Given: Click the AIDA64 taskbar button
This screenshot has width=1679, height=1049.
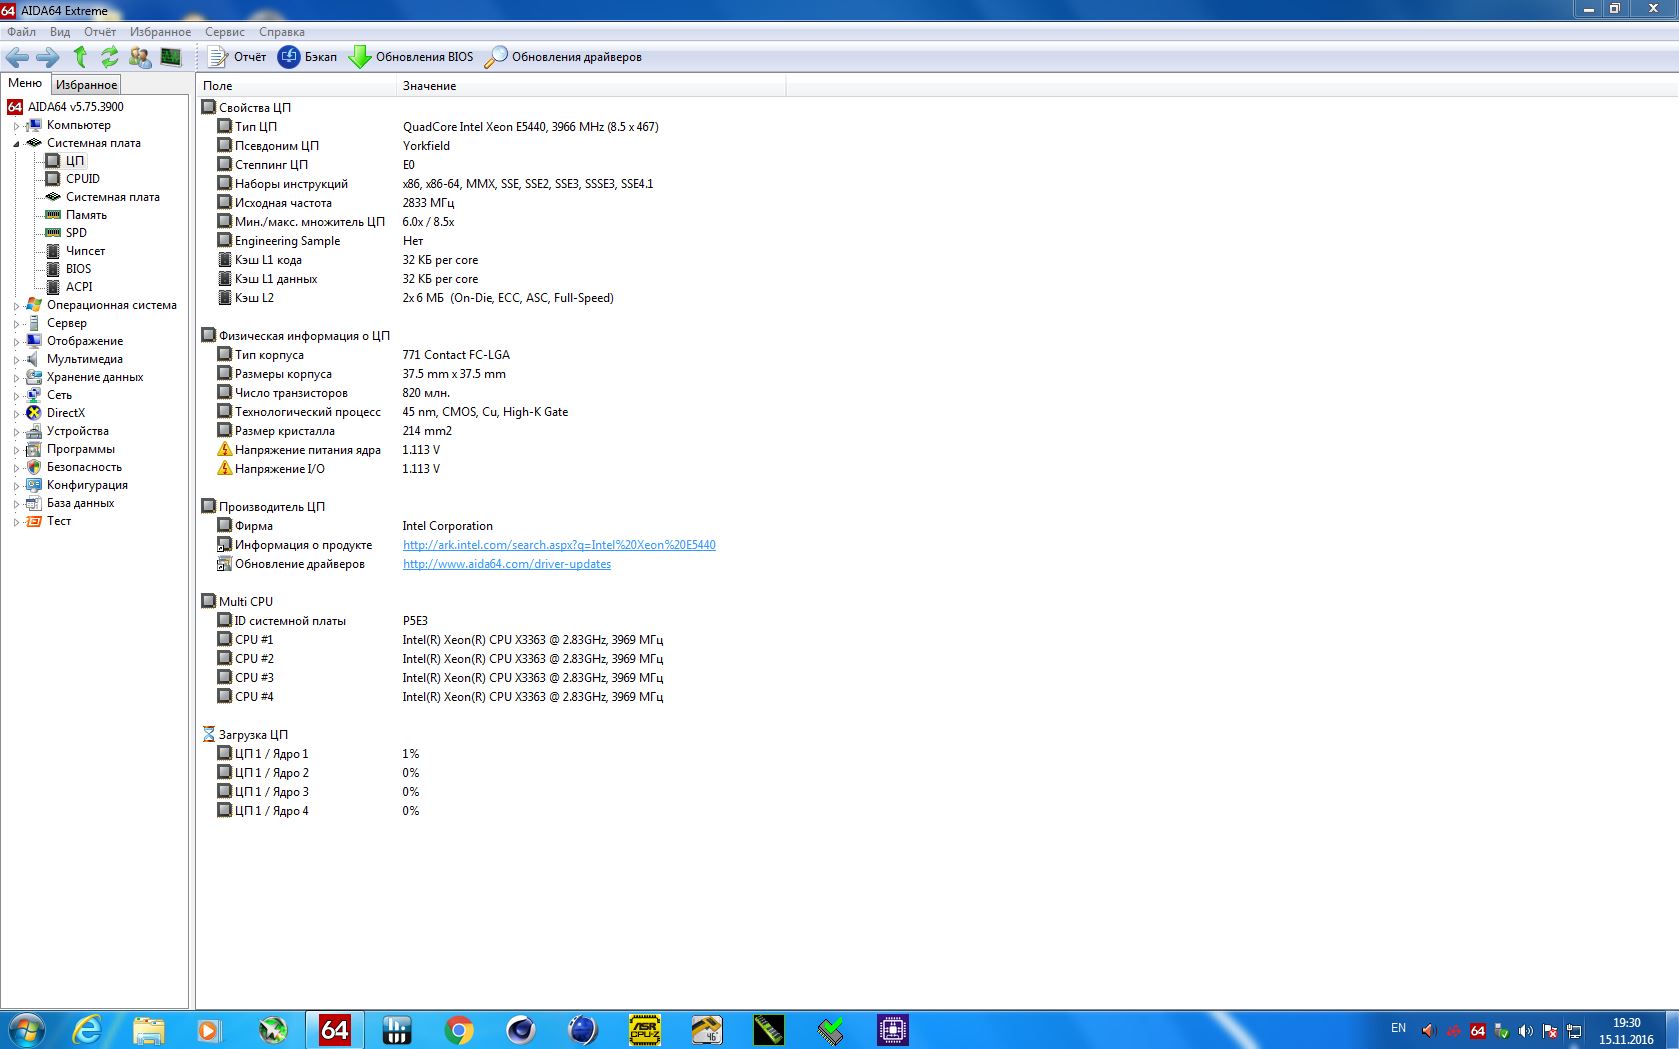Looking at the screenshot, I should point(335,1029).
